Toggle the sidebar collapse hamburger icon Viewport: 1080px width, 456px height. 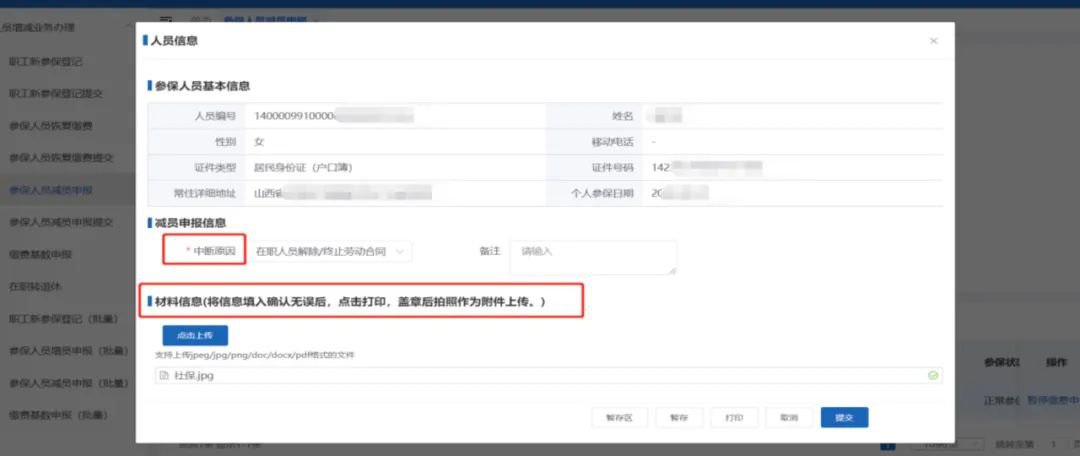(x=165, y=20)
